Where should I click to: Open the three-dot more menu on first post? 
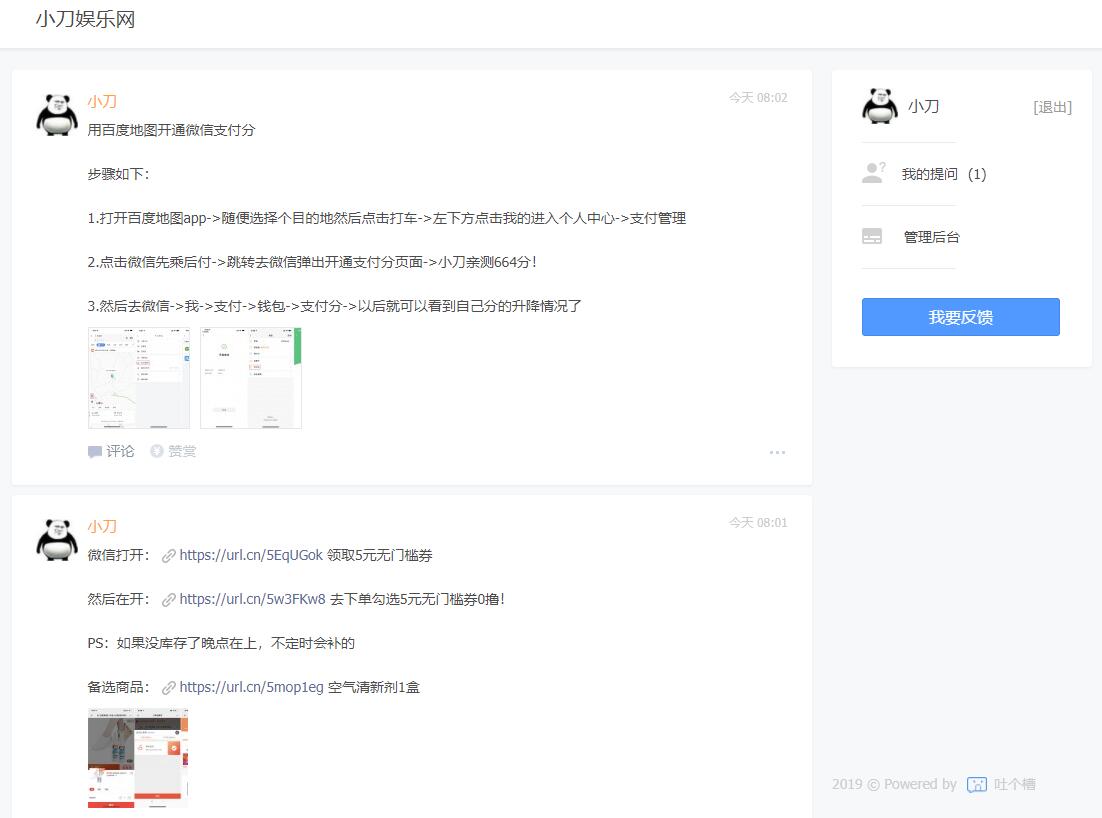click(777, 453)
